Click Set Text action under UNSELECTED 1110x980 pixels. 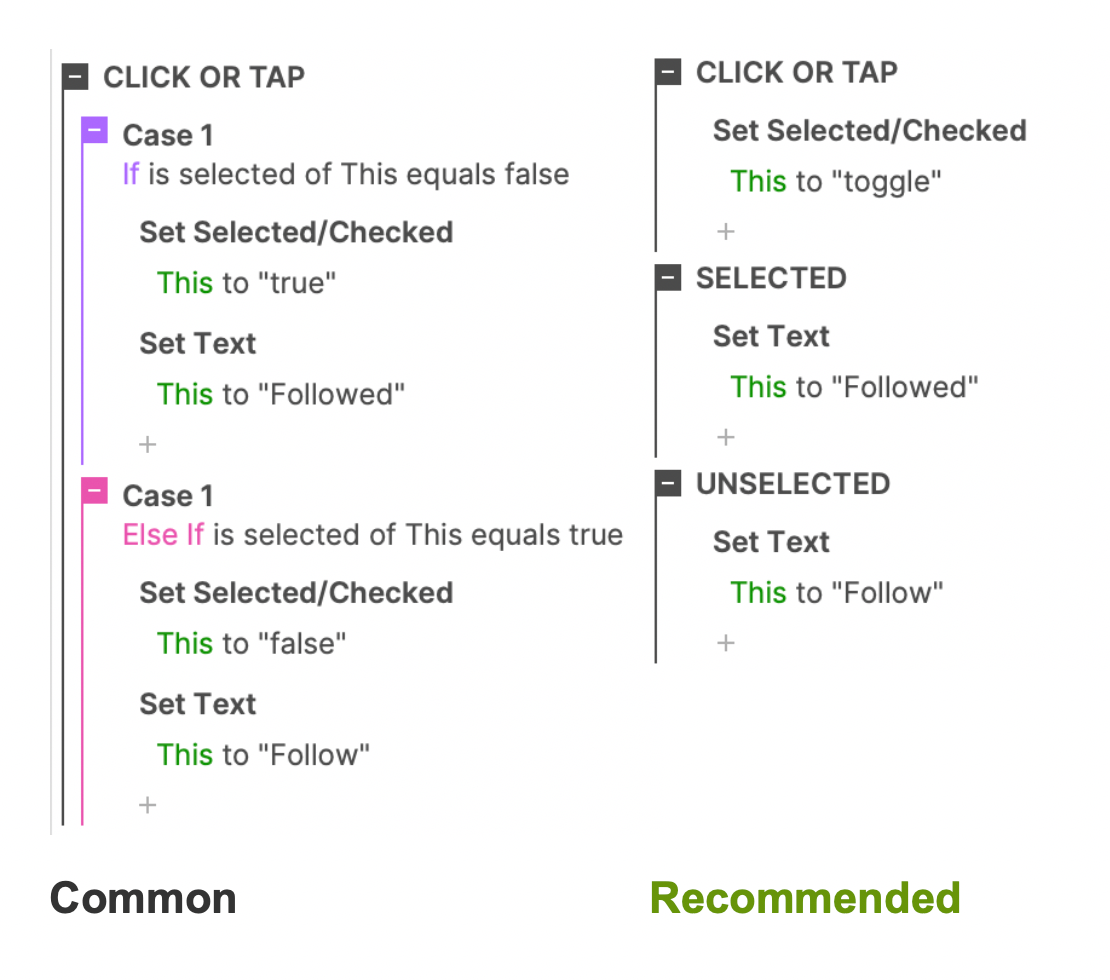[x=771, y=542]
